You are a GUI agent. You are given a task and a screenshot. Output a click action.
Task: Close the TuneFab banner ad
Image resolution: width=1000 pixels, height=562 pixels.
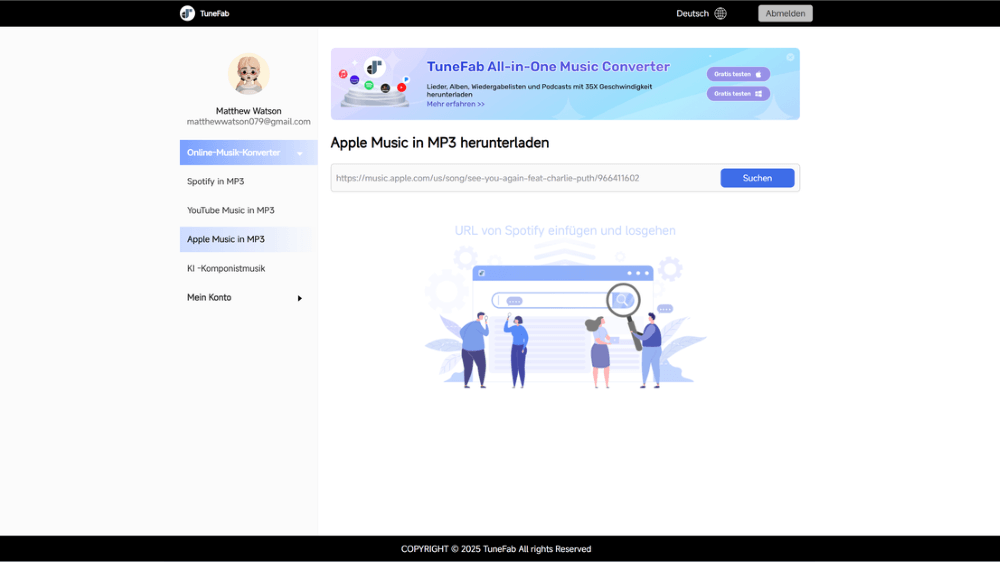tap(790, 57)
